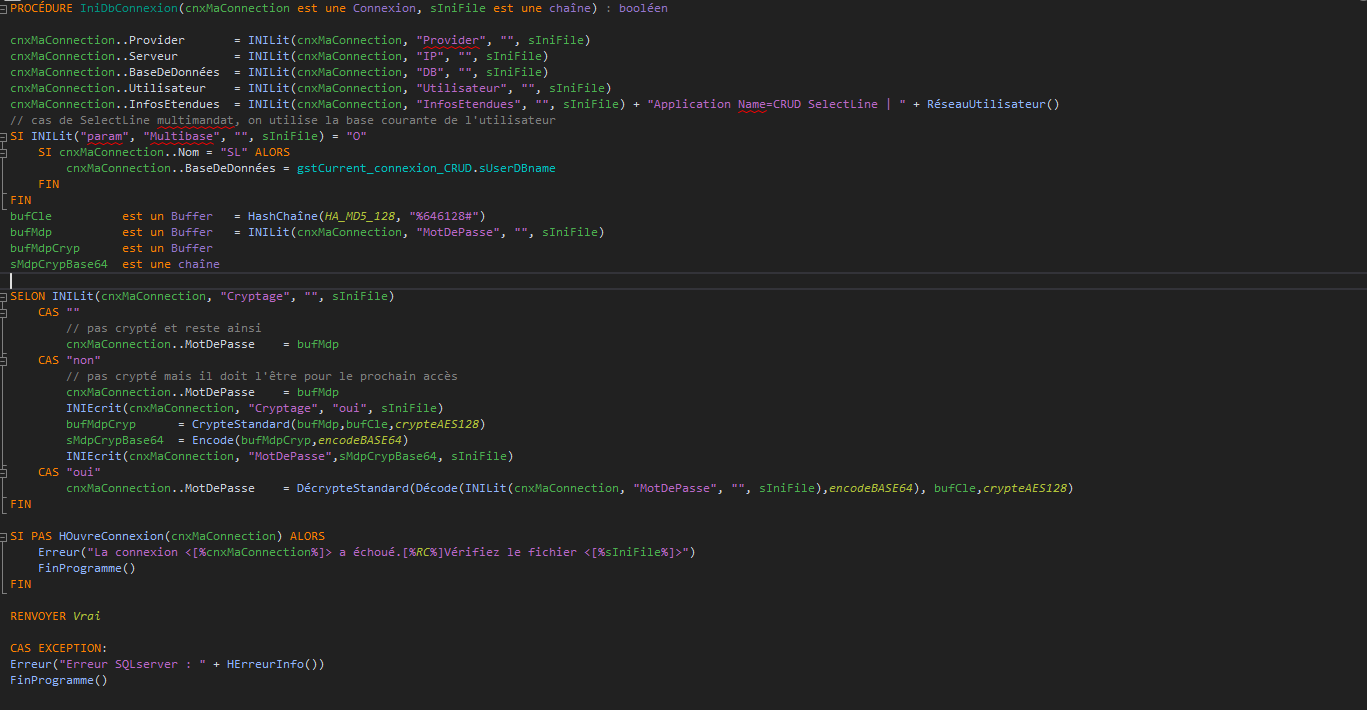Click the DécrypteStandard function name

tap(353, 488)
